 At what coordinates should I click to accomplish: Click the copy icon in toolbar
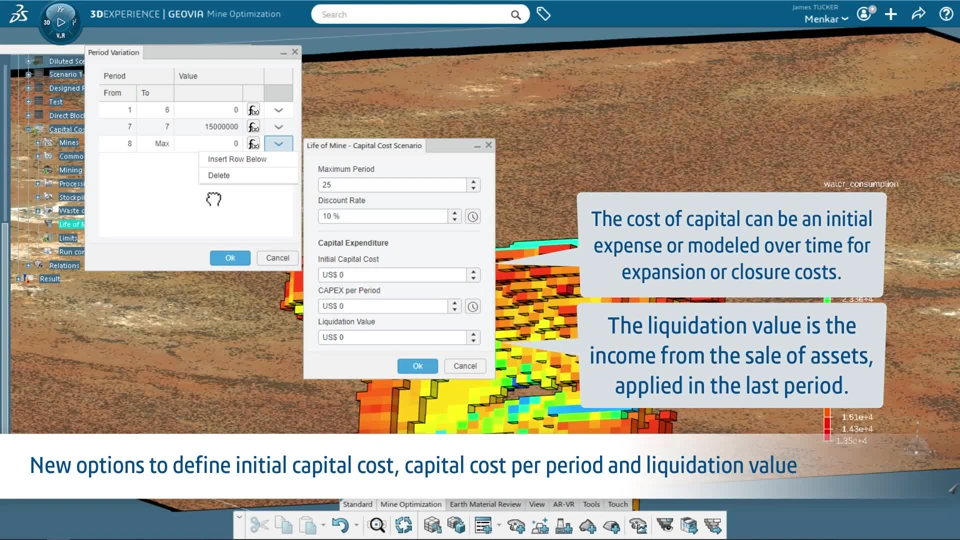click(x=283, y=525)
